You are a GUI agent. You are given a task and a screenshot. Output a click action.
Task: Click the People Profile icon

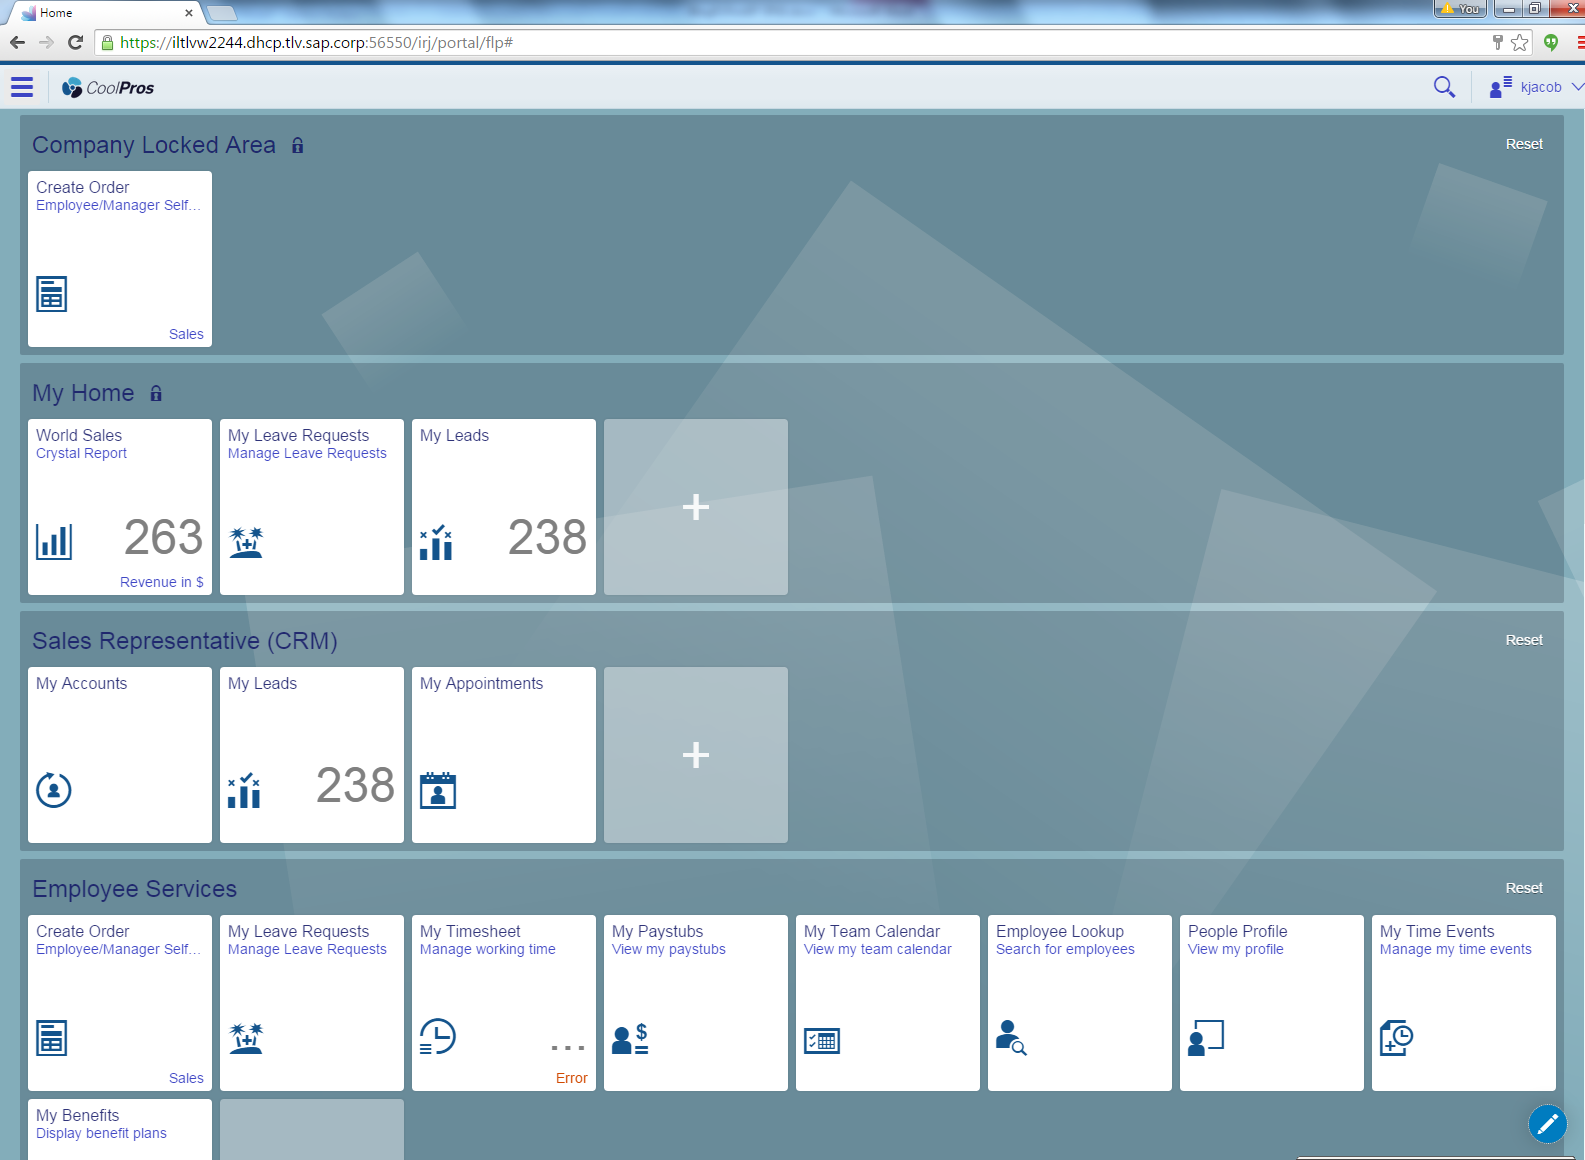[1206, 1038]
